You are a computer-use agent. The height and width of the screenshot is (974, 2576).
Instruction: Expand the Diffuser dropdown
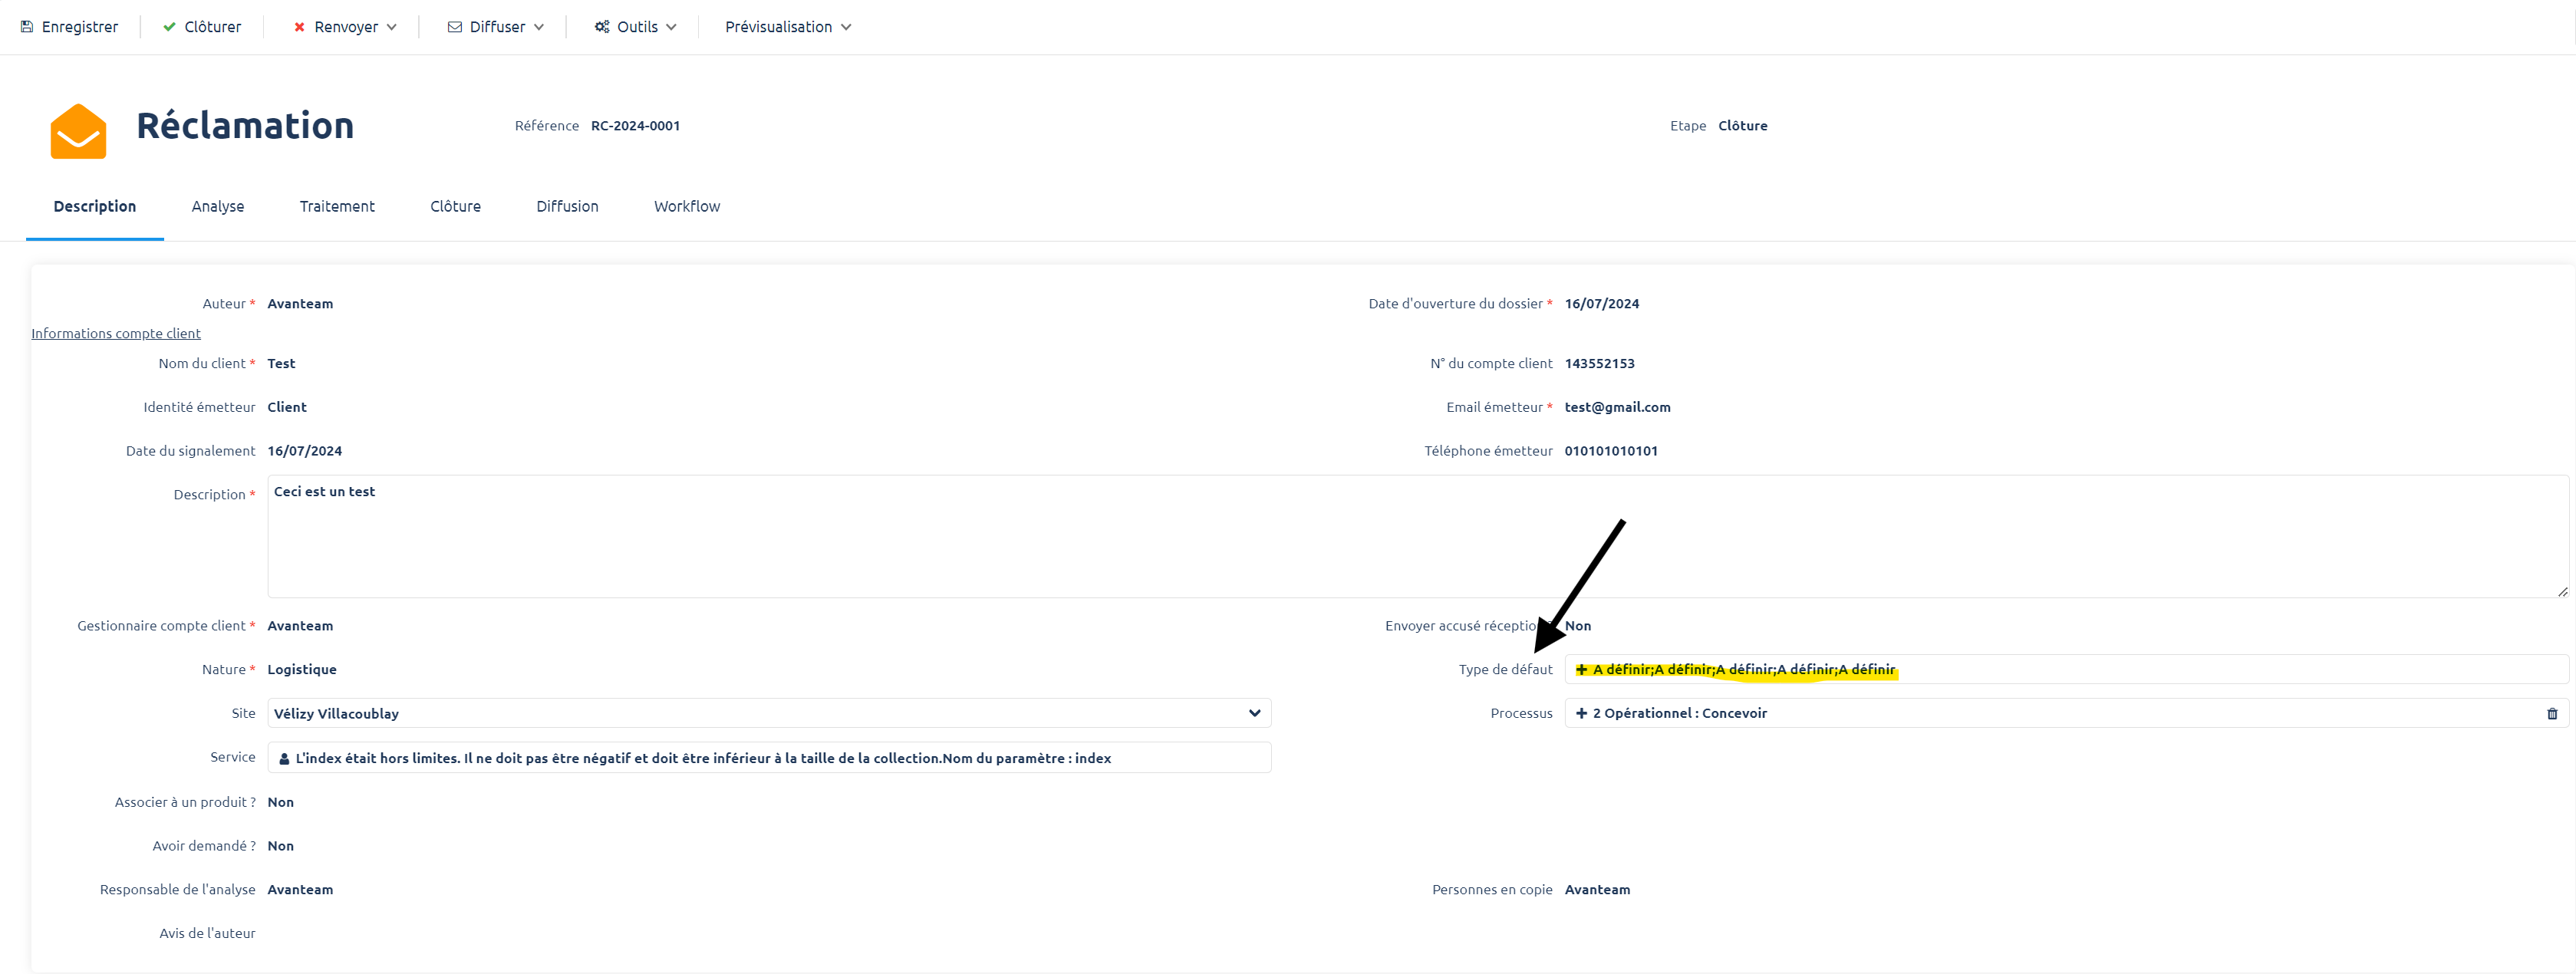[x=496, y=27]
